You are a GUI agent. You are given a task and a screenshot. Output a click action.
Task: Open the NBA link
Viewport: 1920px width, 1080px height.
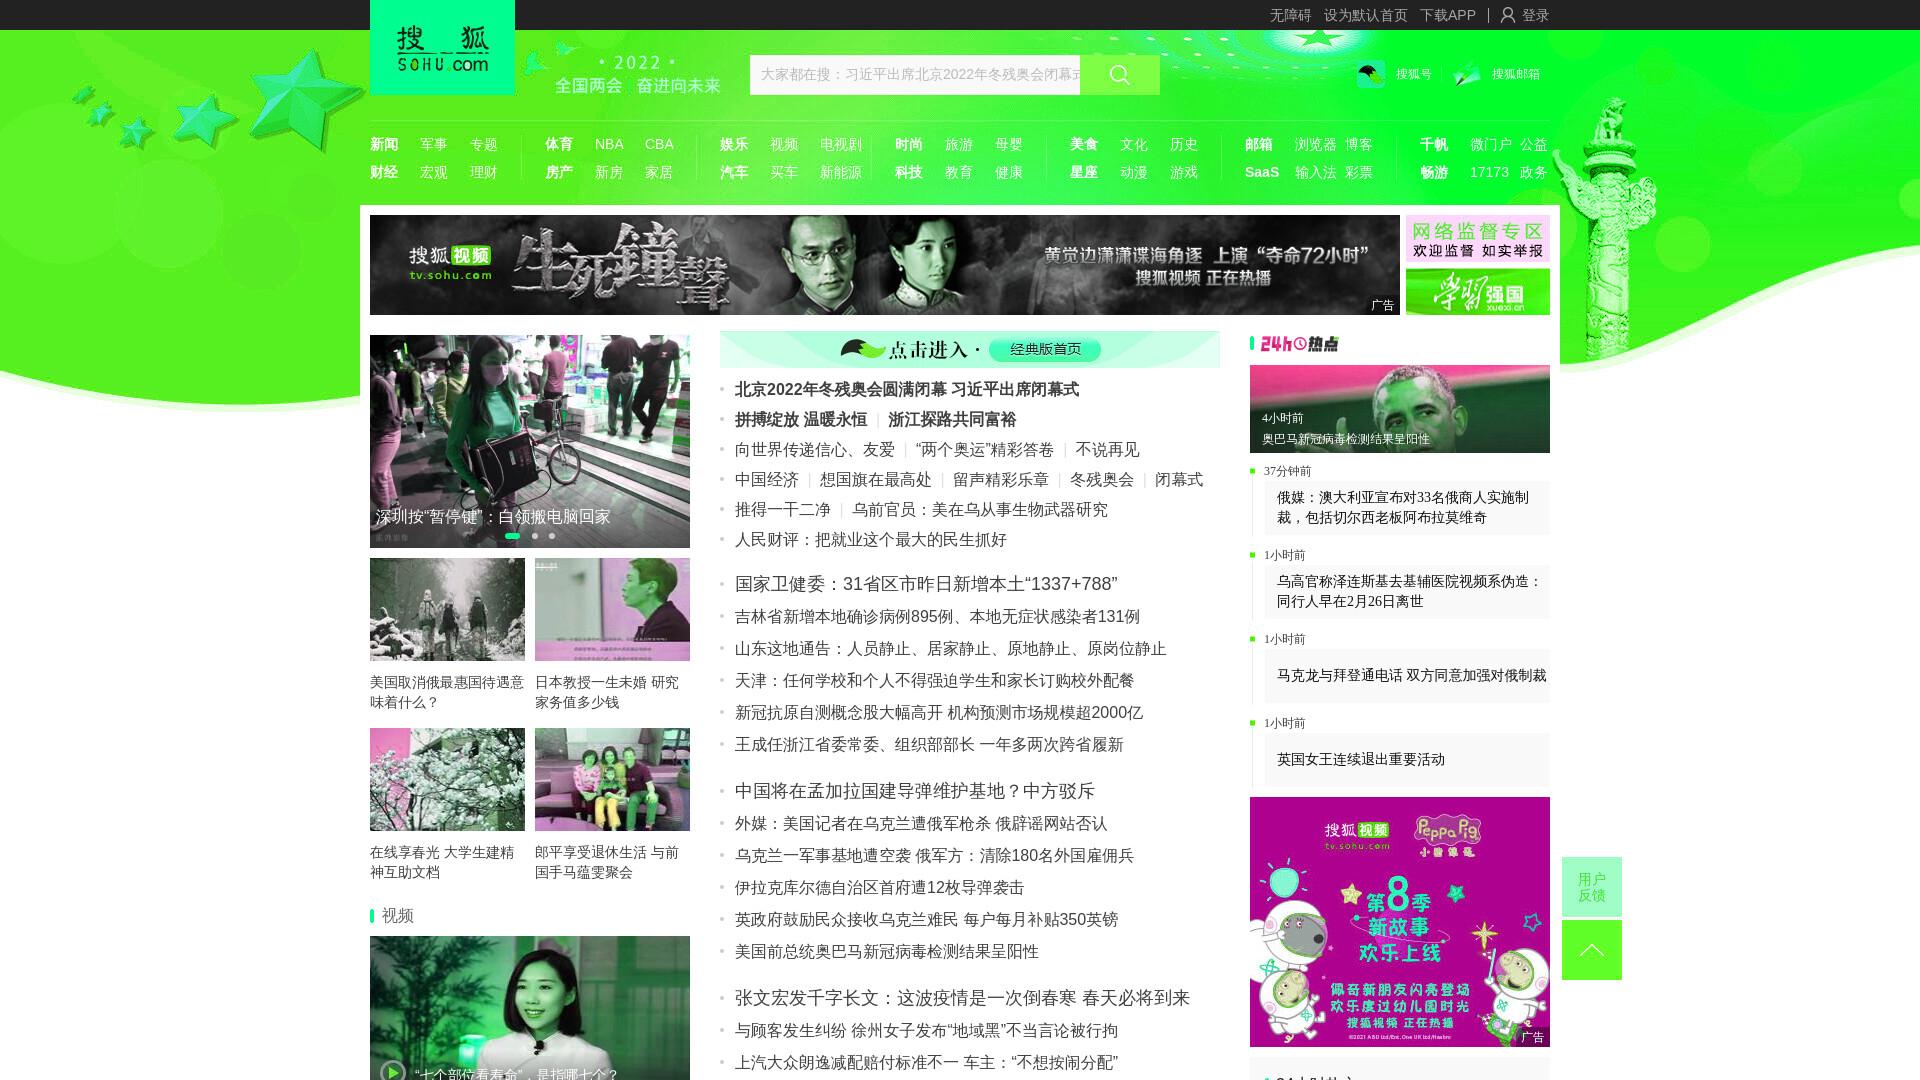609,144
